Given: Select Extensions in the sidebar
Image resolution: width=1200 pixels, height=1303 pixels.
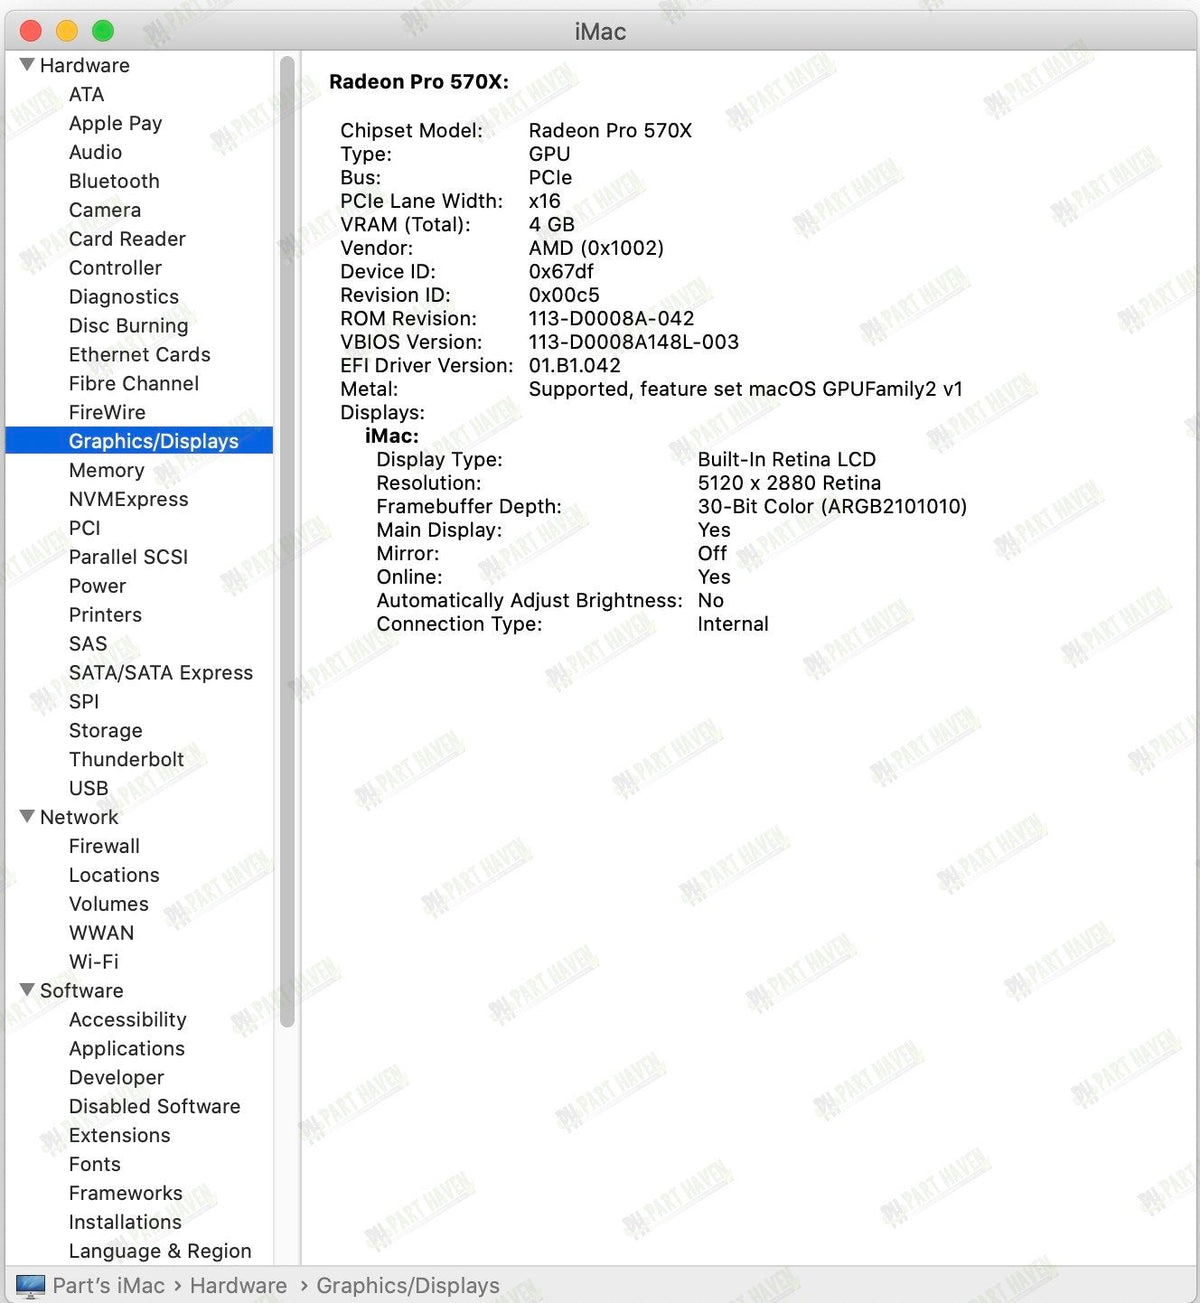Looking at the screenshot, I should click(119, 1135).
